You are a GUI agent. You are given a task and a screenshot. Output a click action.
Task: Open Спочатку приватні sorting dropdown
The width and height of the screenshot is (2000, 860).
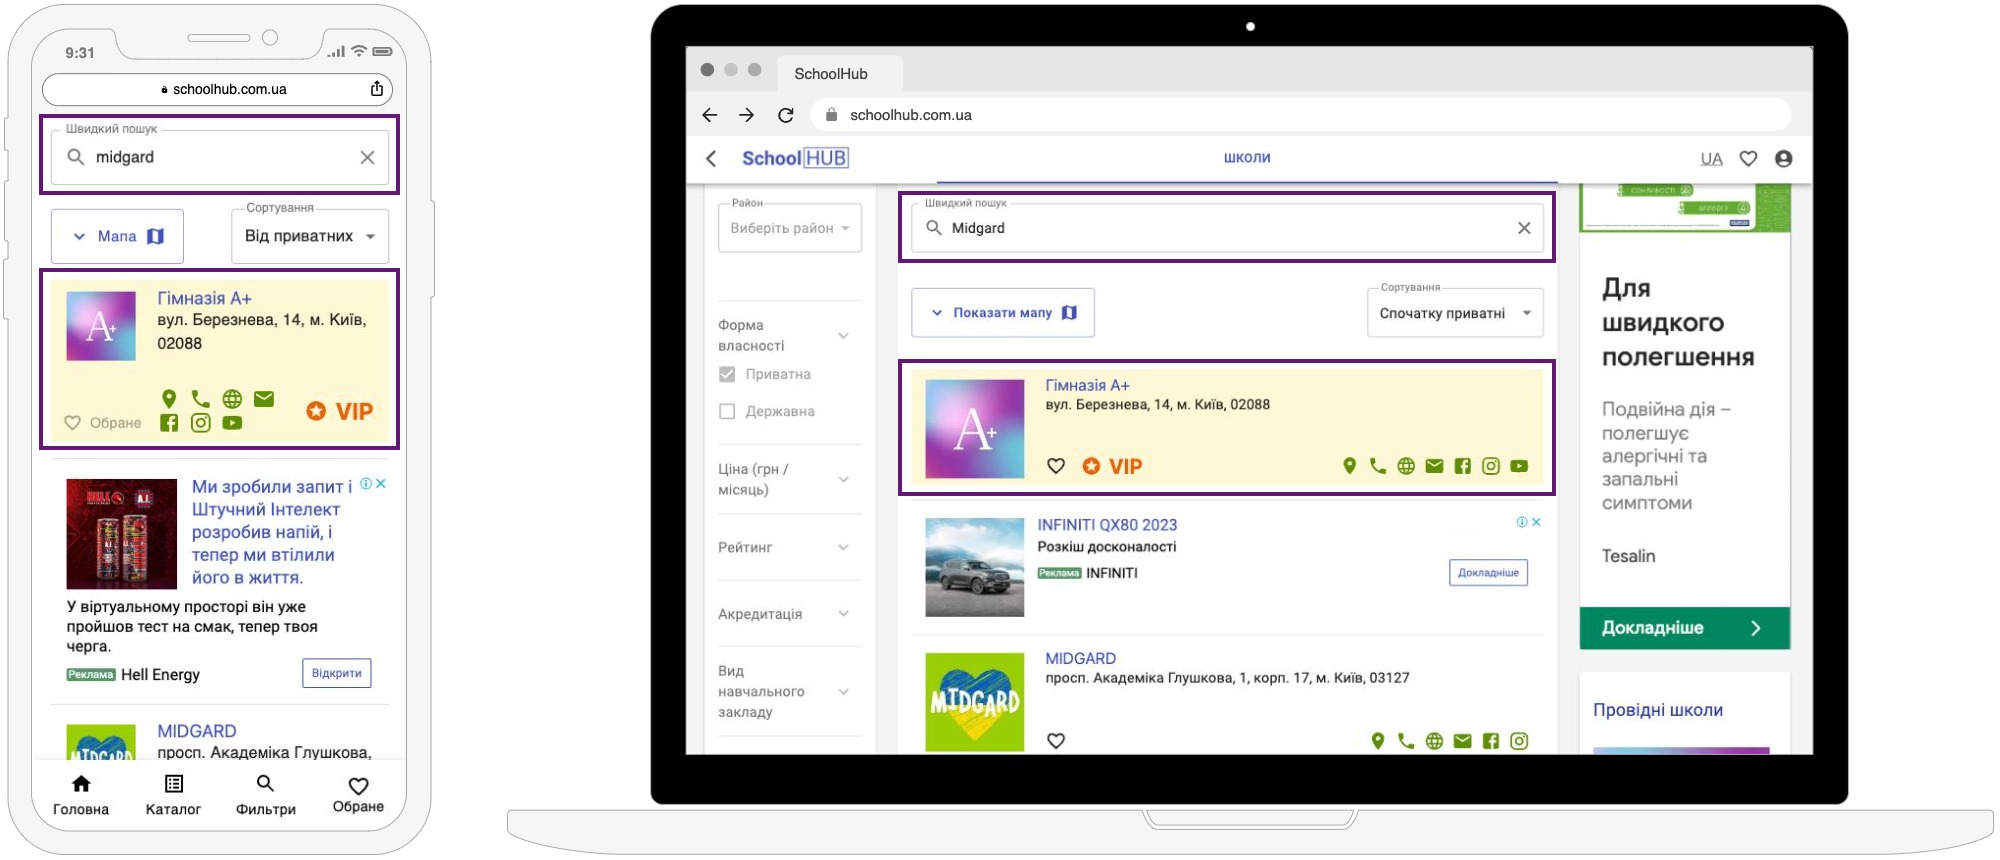(x=1454, y=313)
